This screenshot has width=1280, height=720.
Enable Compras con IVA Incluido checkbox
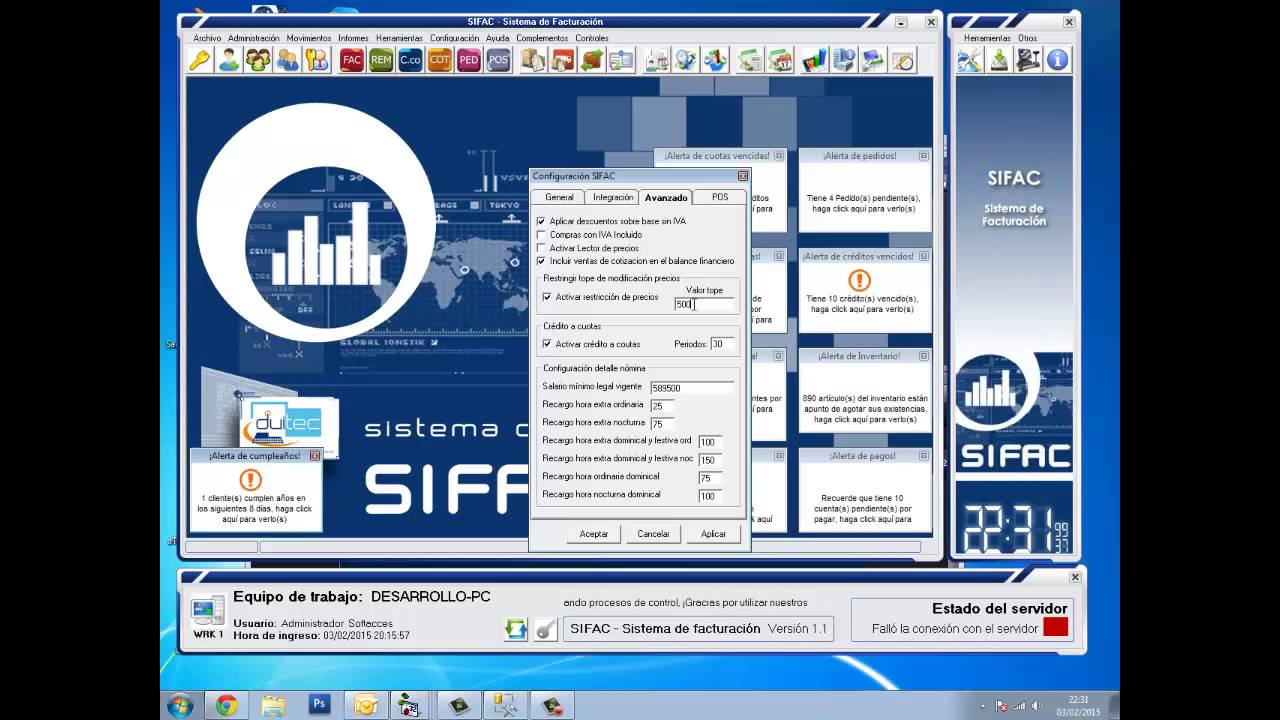[541, 235]
